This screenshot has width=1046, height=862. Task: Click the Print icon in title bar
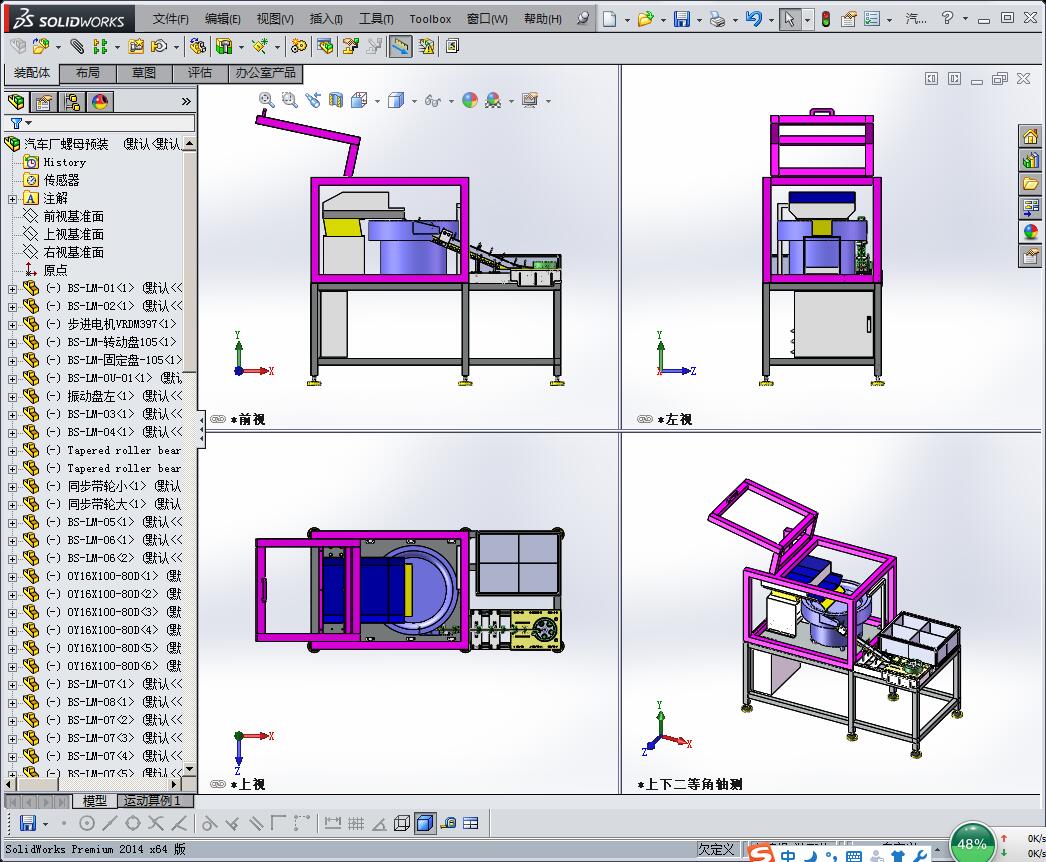(717, 19)
